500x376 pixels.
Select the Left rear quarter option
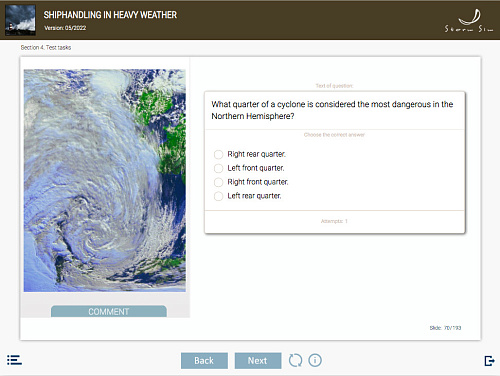tap(218, 196)
